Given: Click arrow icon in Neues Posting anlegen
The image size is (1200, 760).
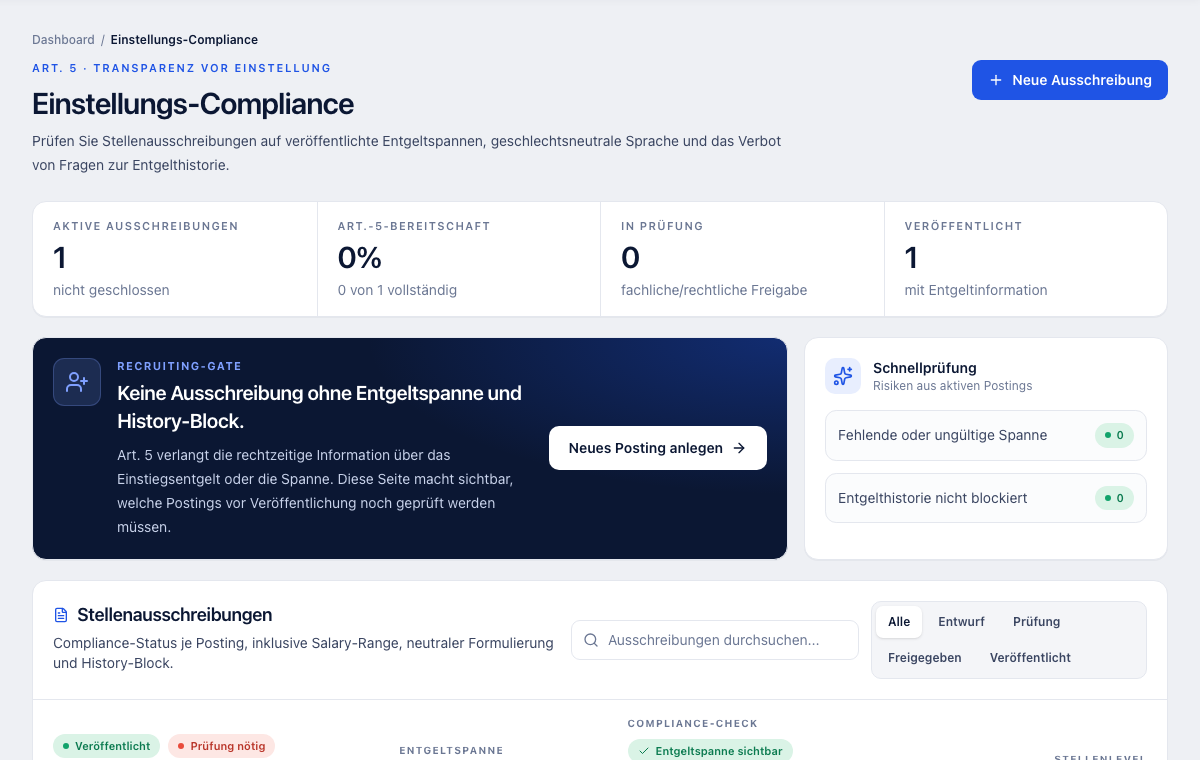Looking at the screenshot, I should [x=740, y=448].
